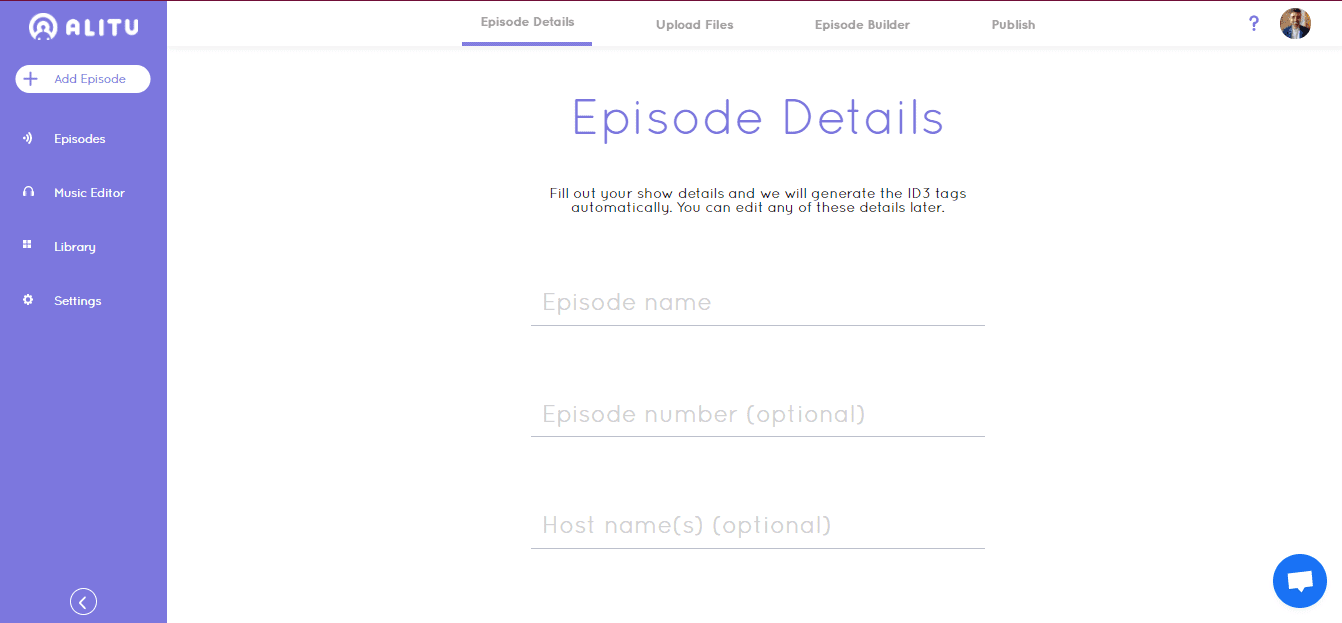The image size is (1342, 623).
Task: Click the Settings gear icon
Action: click(x=28, y=300)
